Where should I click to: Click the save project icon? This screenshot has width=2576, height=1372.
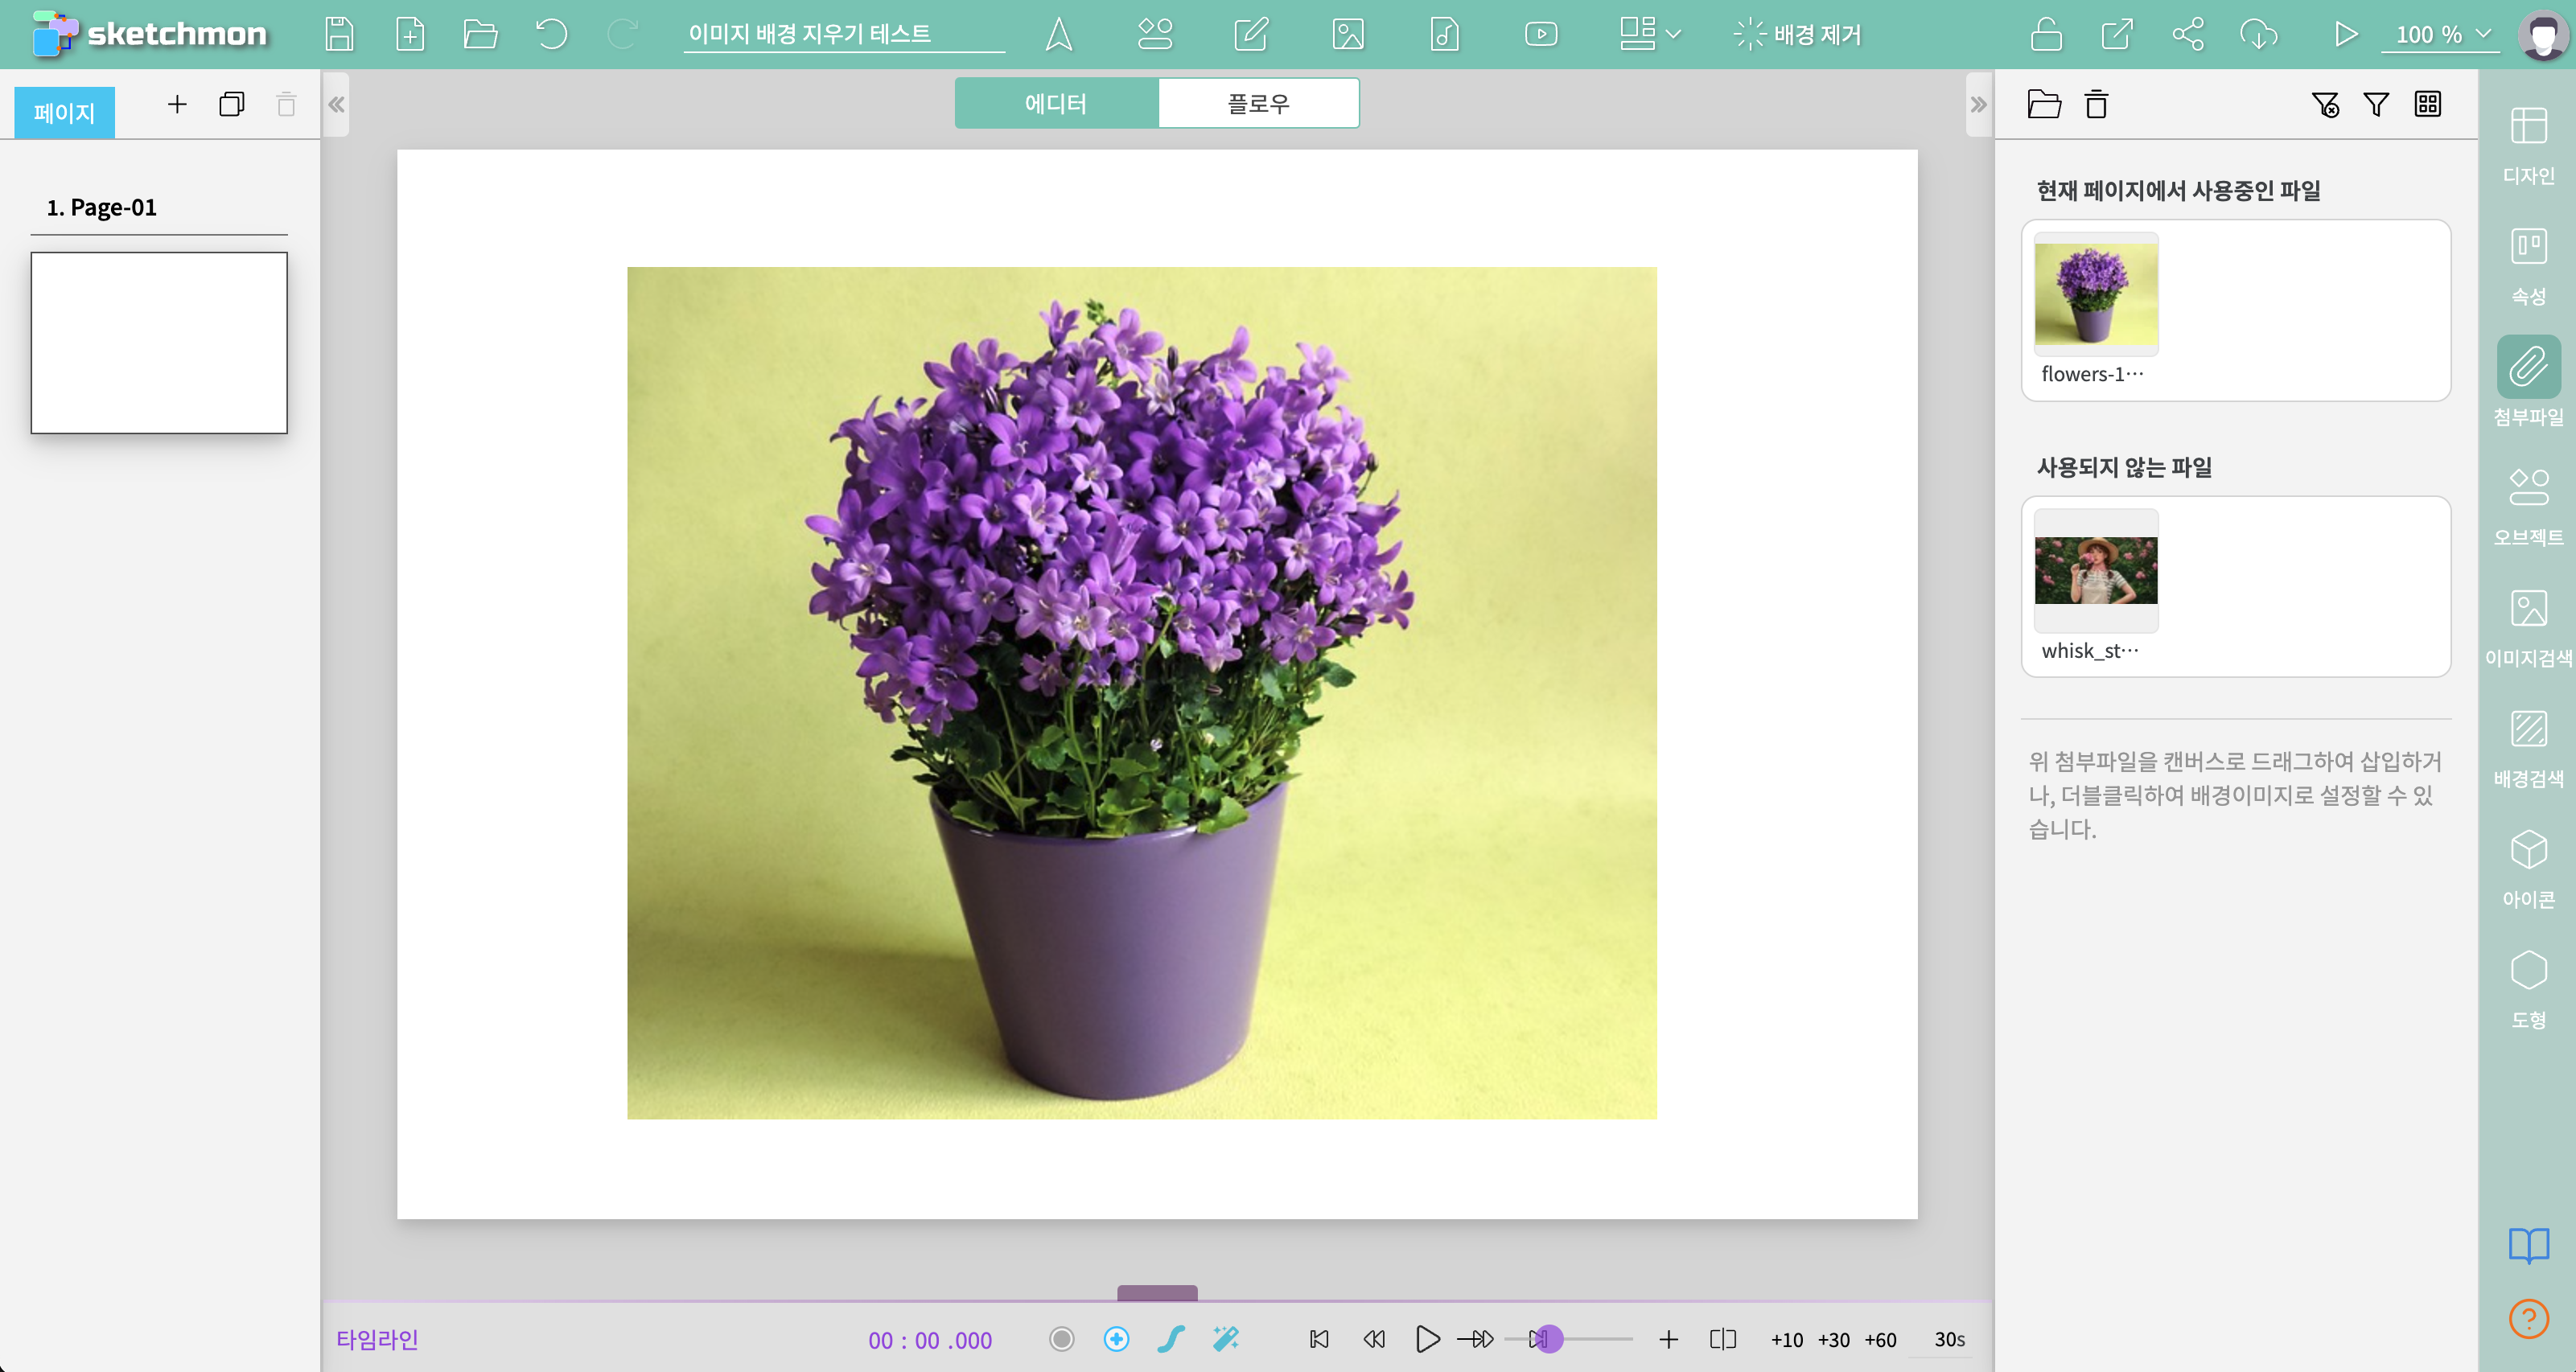(x=339, y=34)
